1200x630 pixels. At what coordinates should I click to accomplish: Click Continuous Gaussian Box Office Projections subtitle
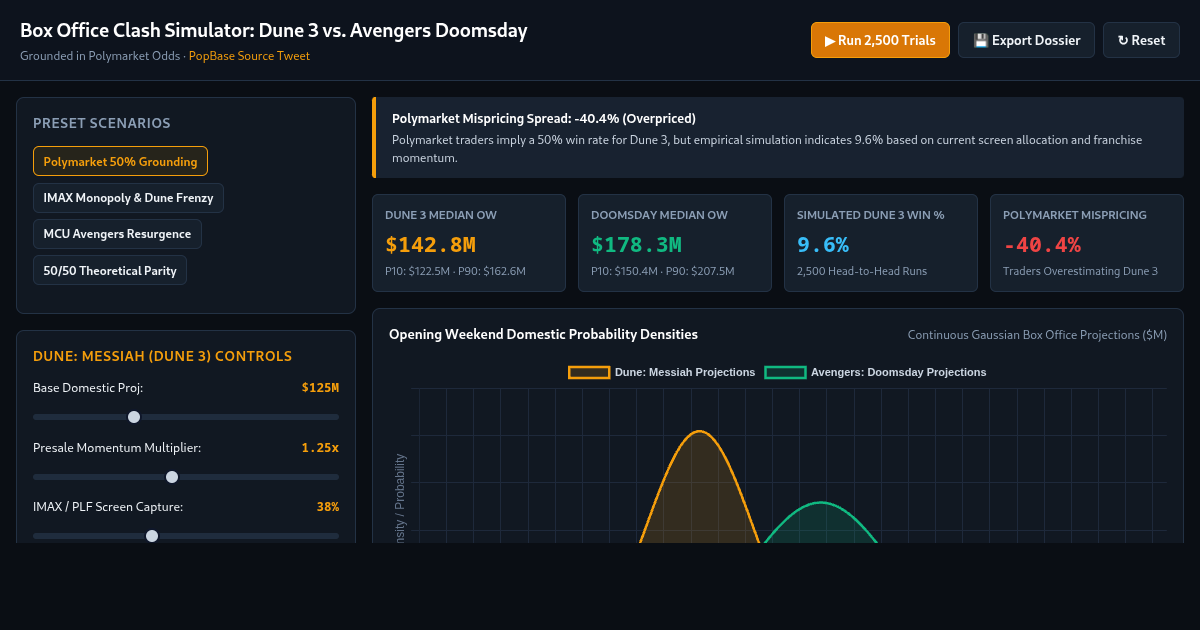point(1037,335)
